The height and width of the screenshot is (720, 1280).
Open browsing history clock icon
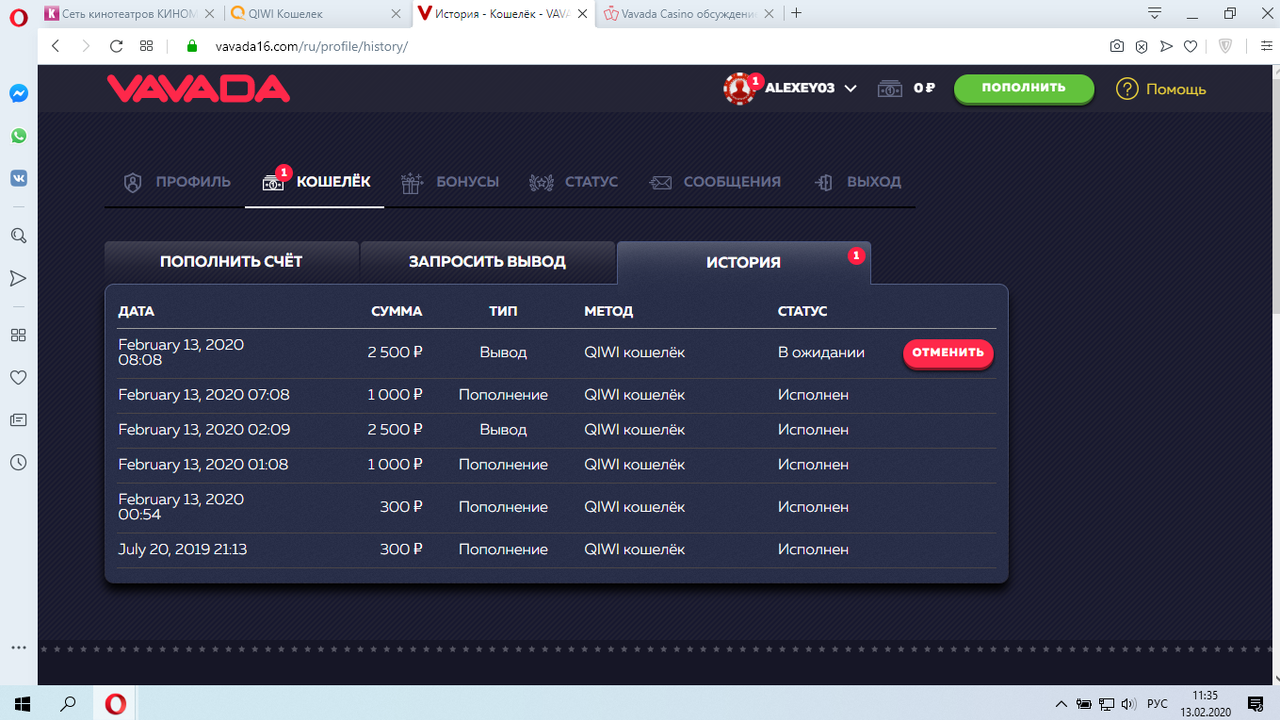18,463
